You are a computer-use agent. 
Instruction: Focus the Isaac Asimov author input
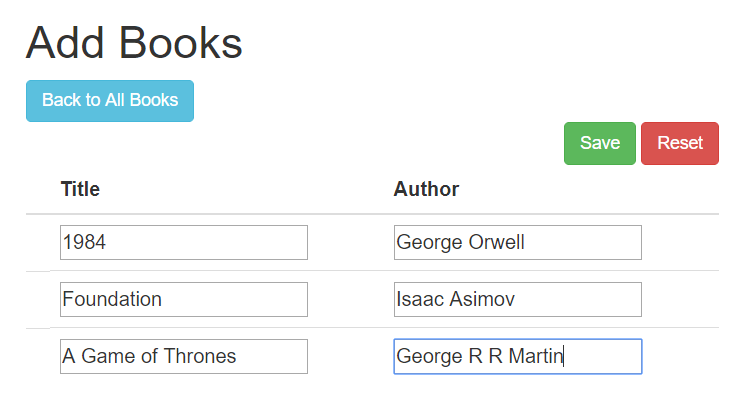pos(518,299)
